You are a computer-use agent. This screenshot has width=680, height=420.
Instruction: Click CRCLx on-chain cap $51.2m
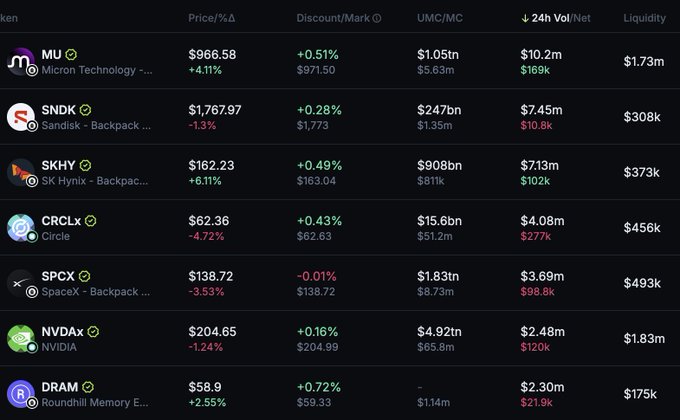click(x=435, y=236)
